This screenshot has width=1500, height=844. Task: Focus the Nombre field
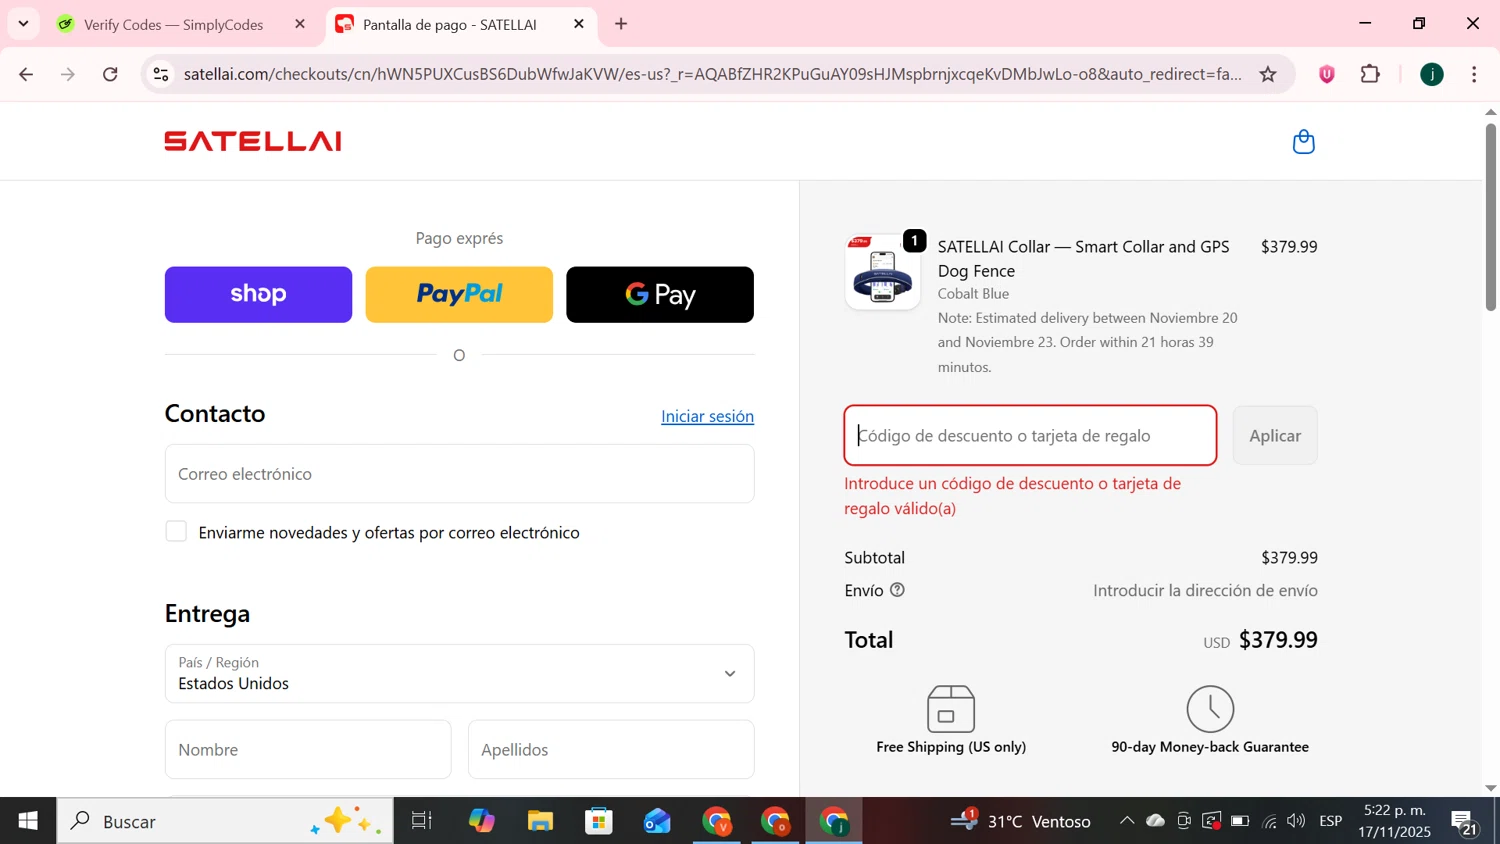308,749
